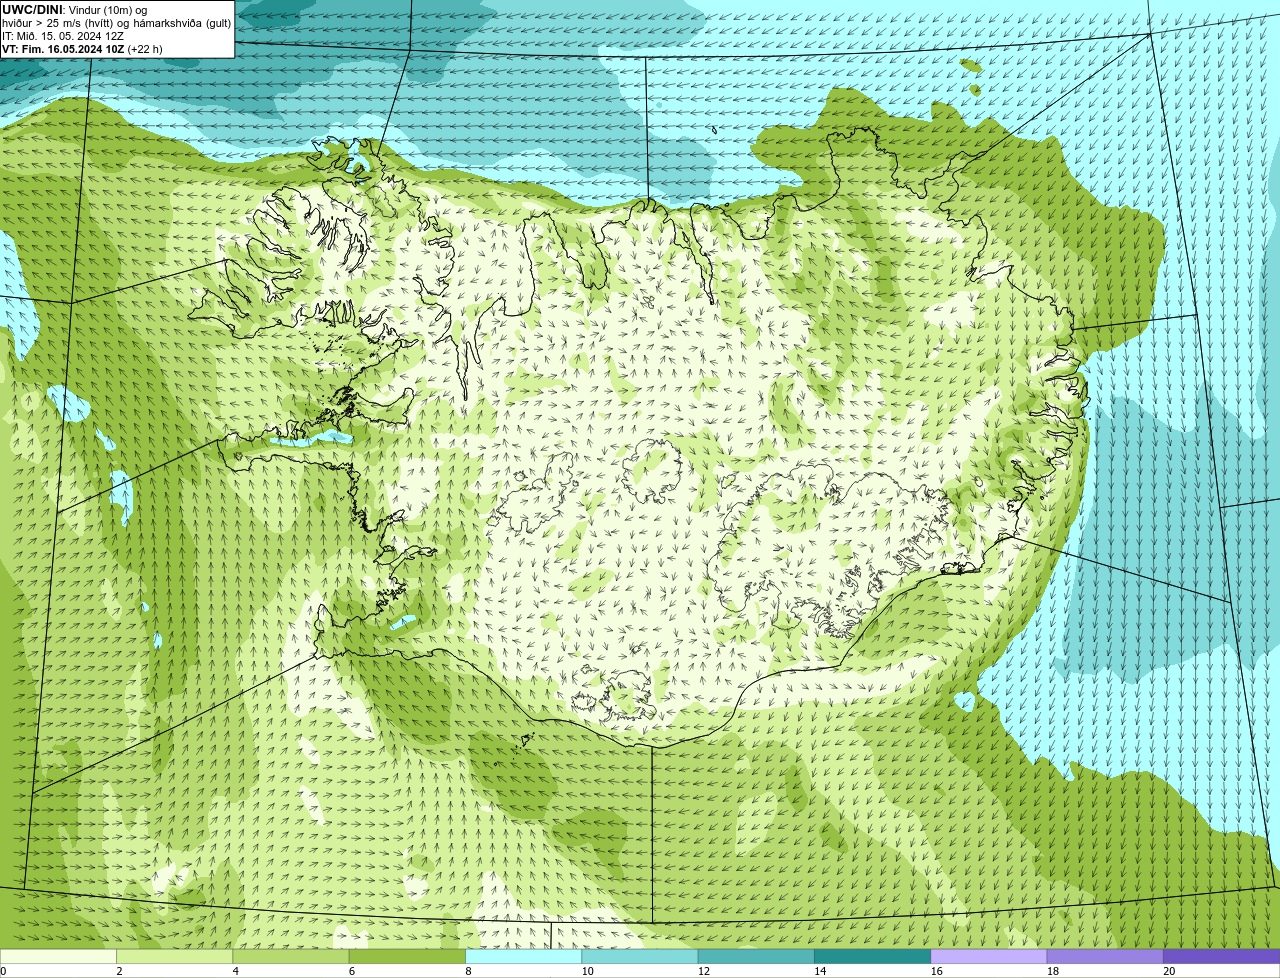
Task: Click the lavender 16–18 m/s legend swatch
Action: (989, 956)
